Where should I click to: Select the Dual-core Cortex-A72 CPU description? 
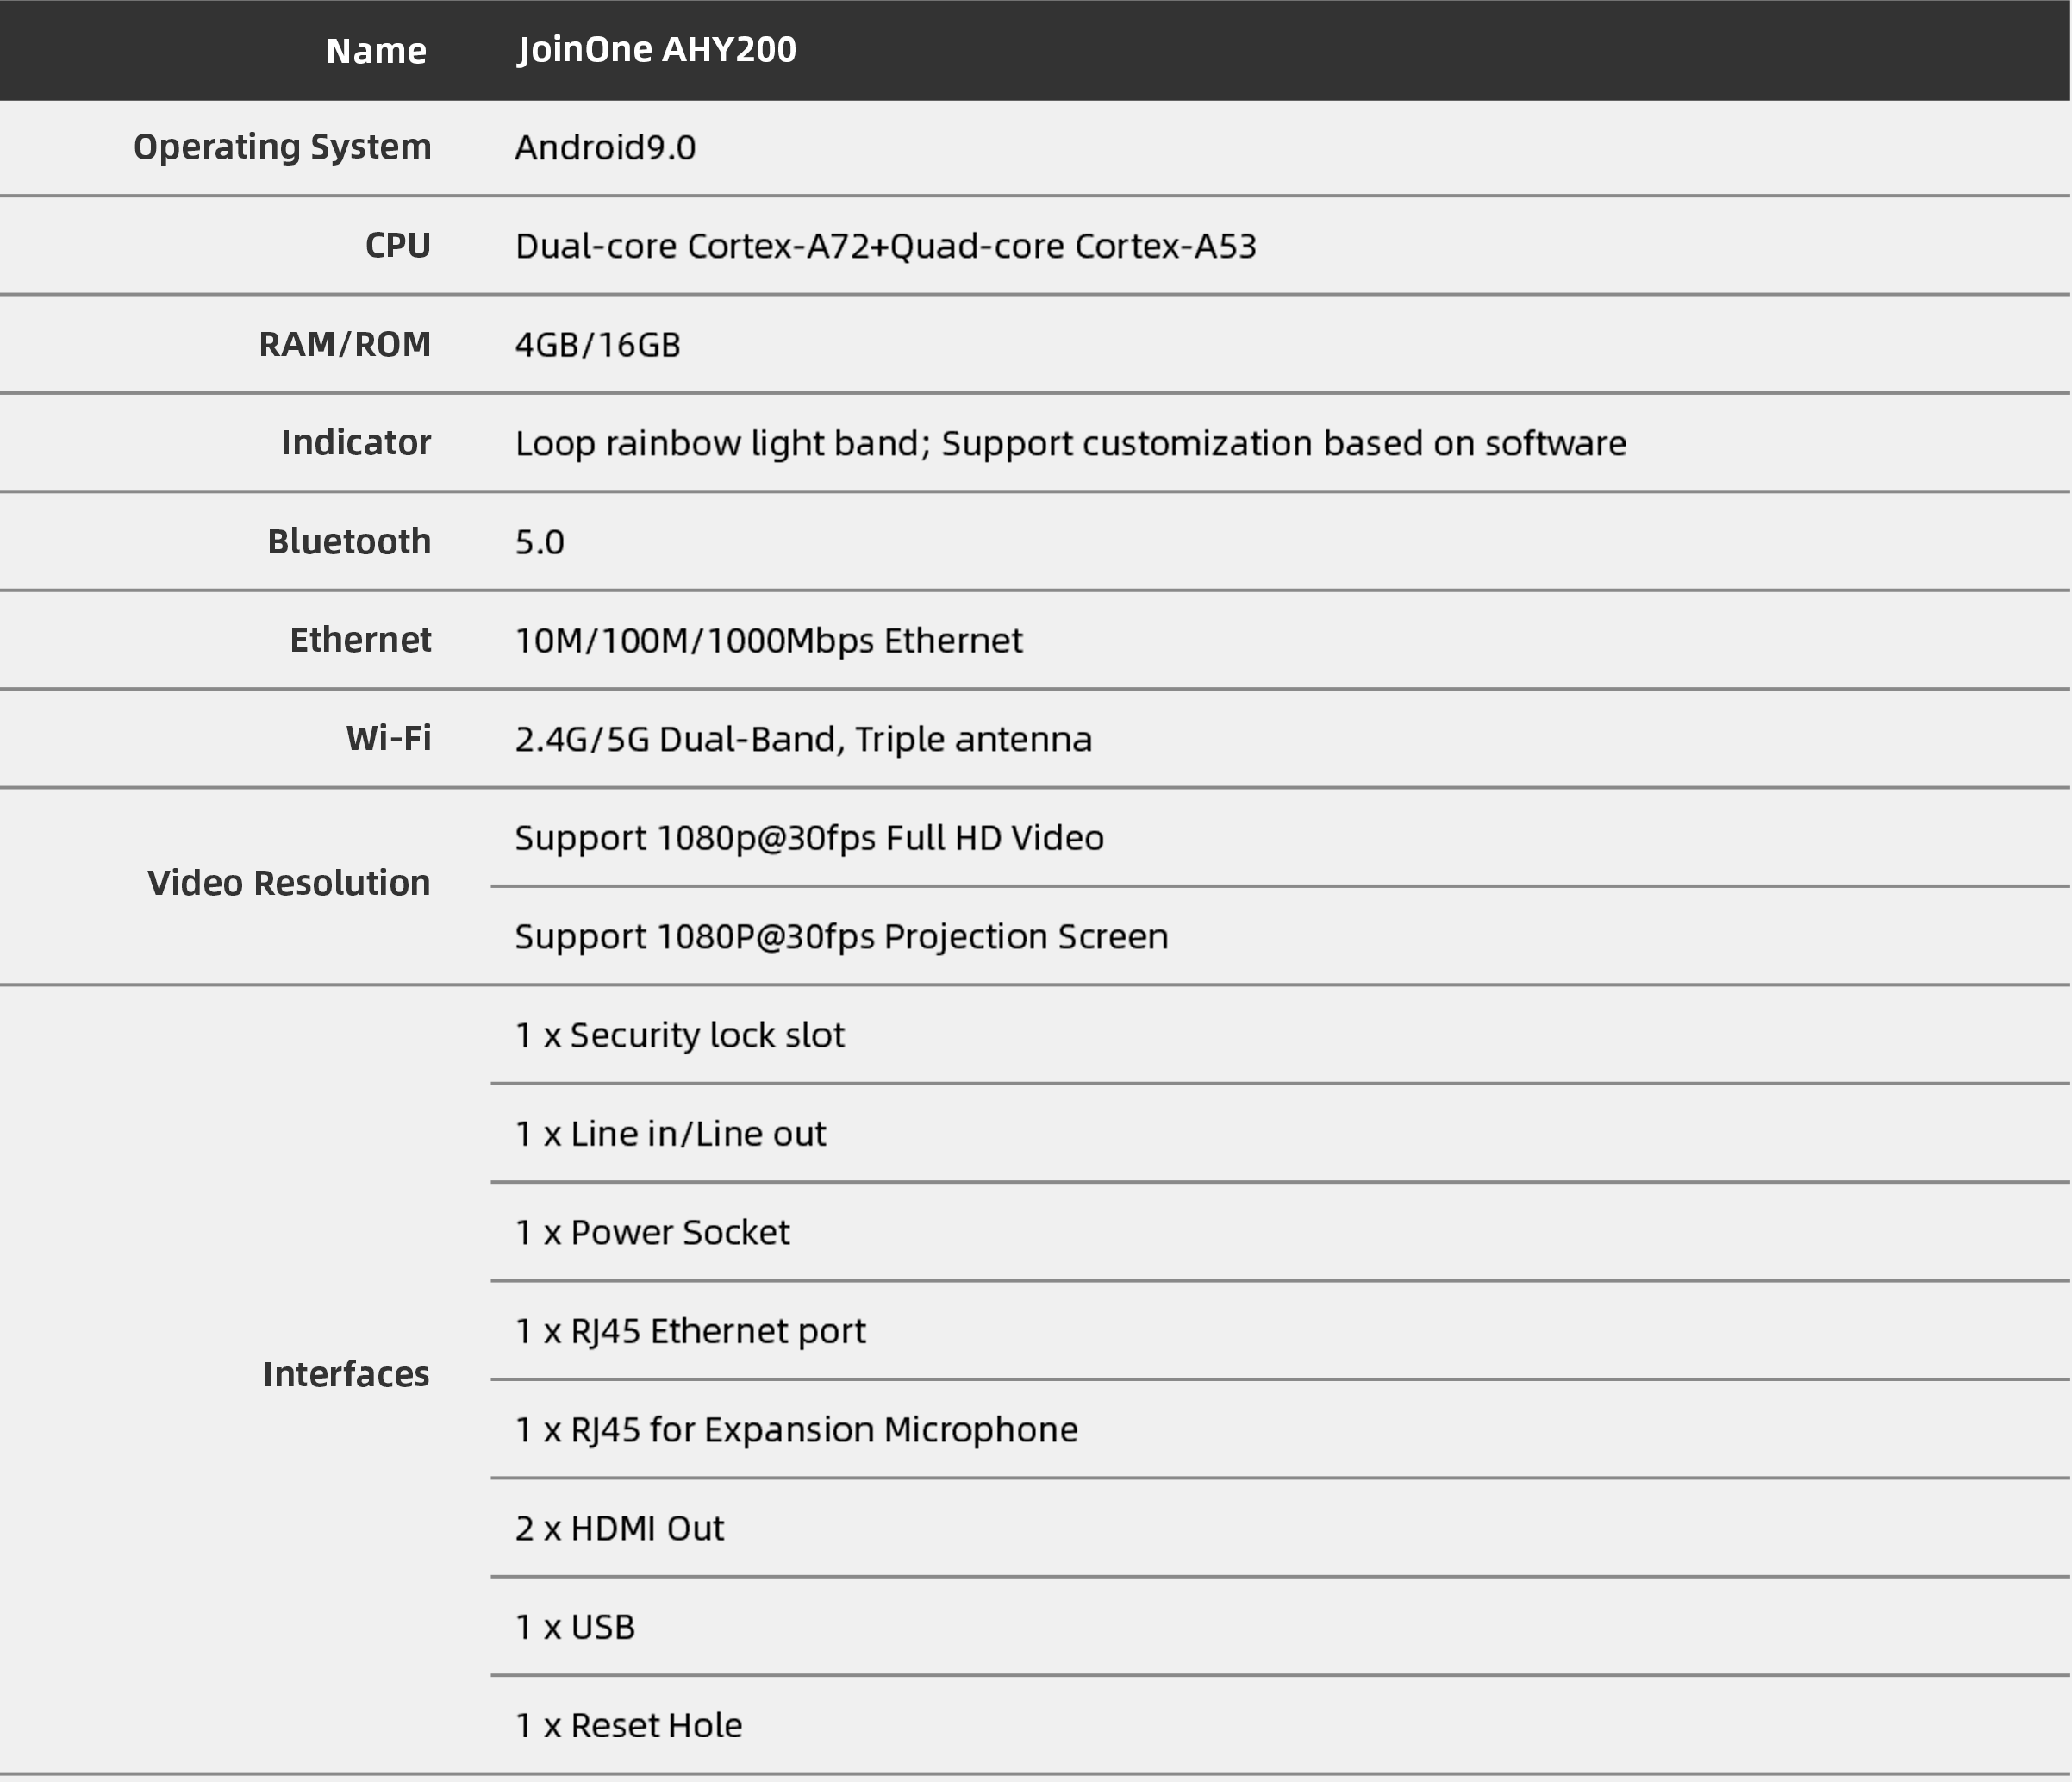pos(885,246)
